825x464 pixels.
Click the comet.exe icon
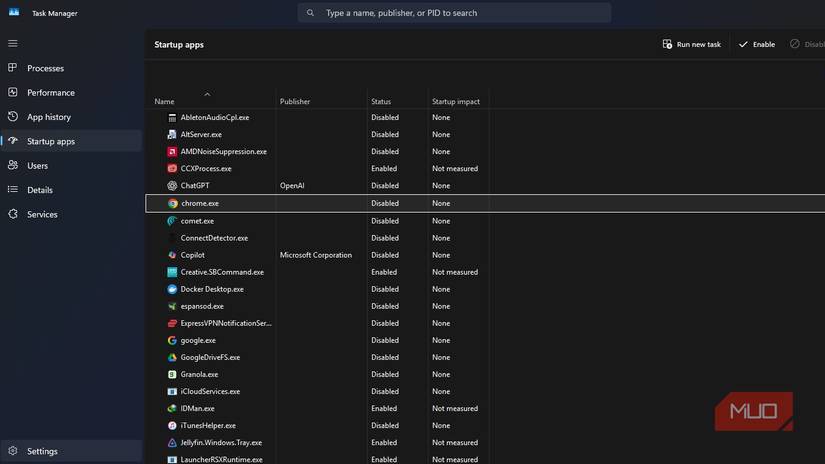172,221
